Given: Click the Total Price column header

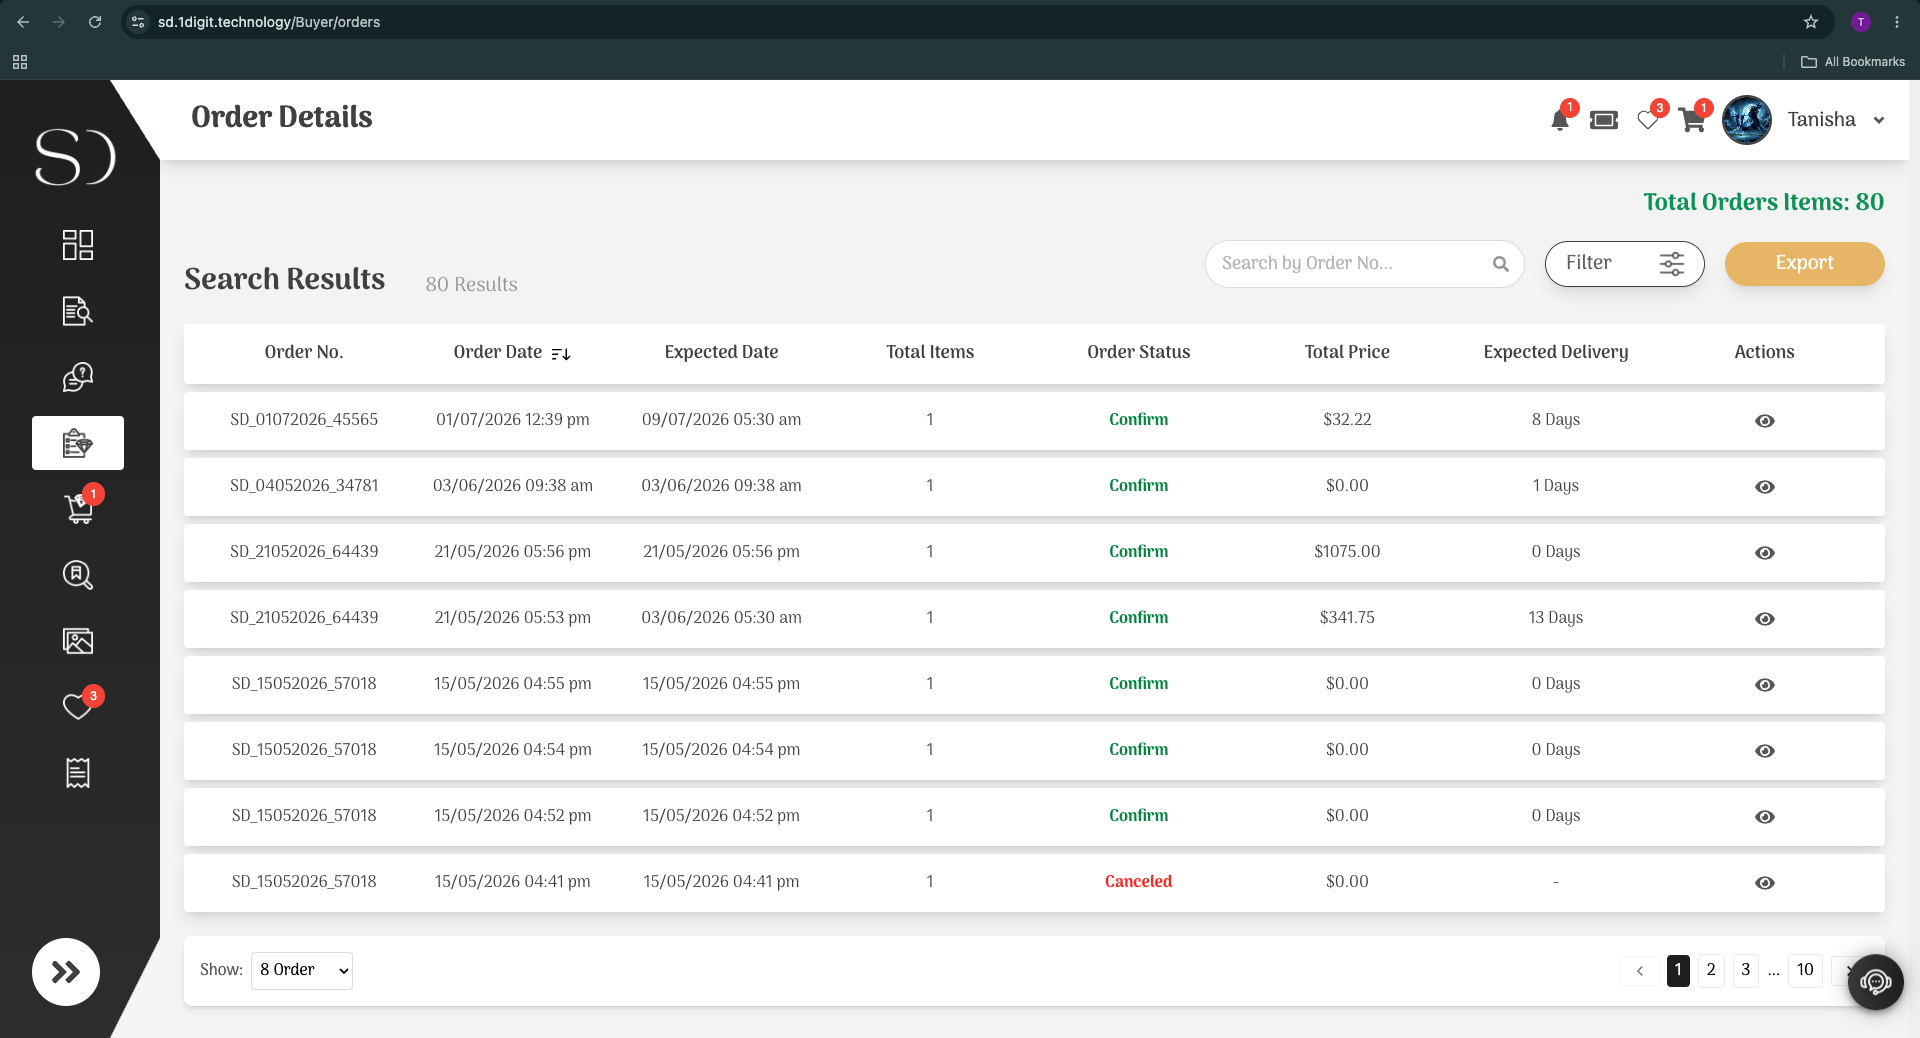Looking at the screenshot, I should [1347, 352].
